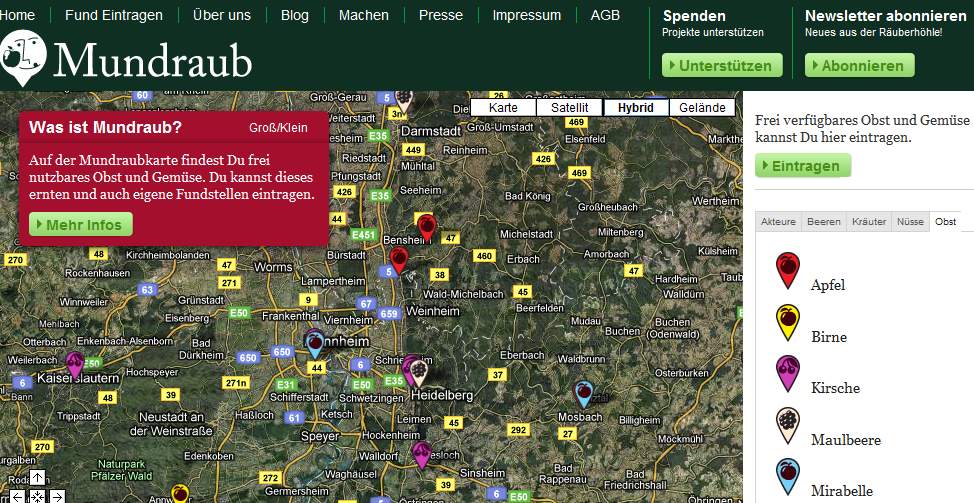Open the cherry marker near Kaiserslautern
The height and width of the screenshot is (503, 974).
point(75,363)
